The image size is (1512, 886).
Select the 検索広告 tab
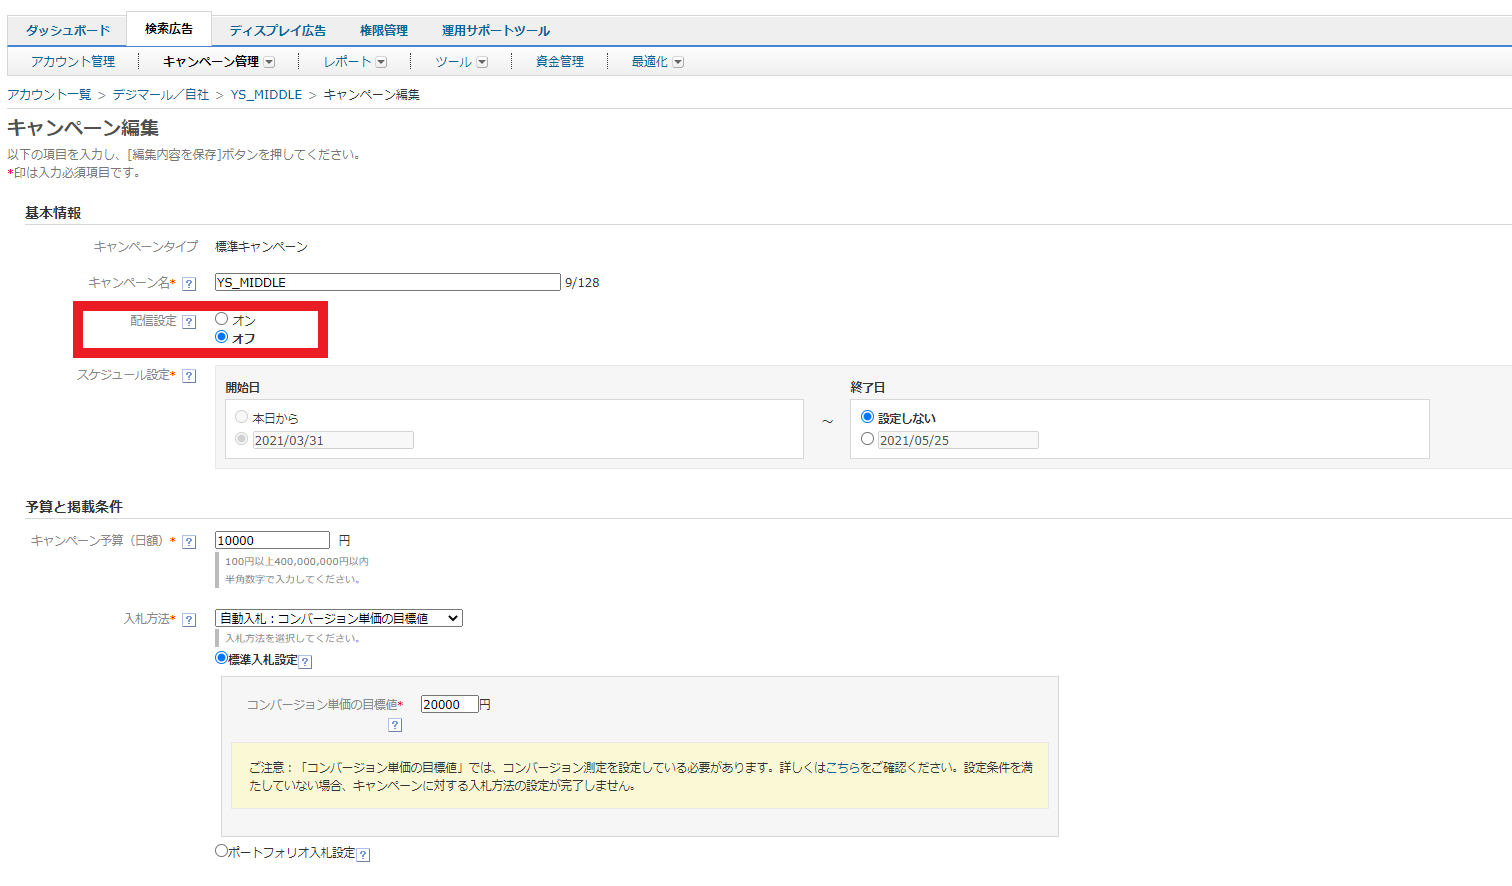pos(169,29)
